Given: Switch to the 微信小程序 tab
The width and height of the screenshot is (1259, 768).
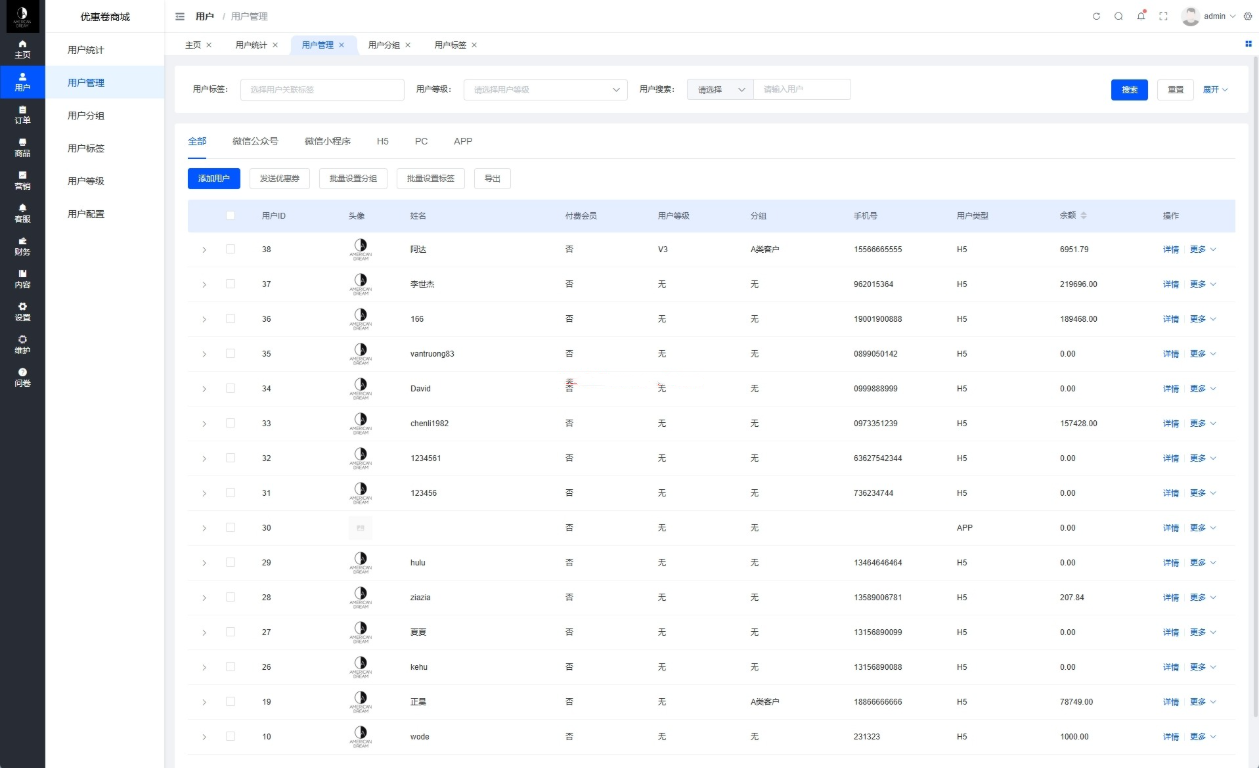Looking at the screenshot, I should tap(327, 141).
